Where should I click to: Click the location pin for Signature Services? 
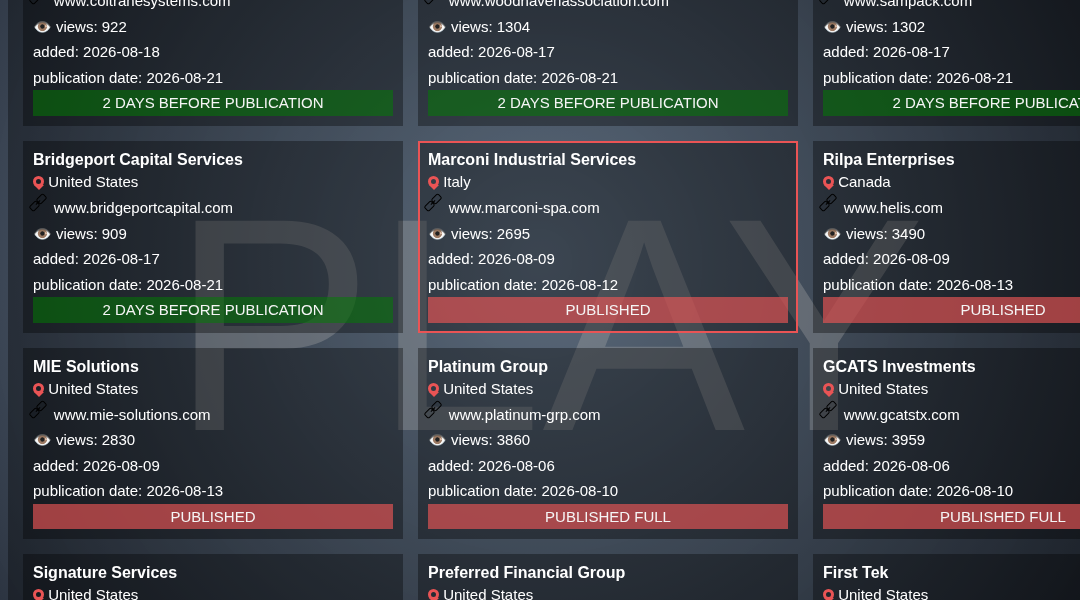pos(39,594)
